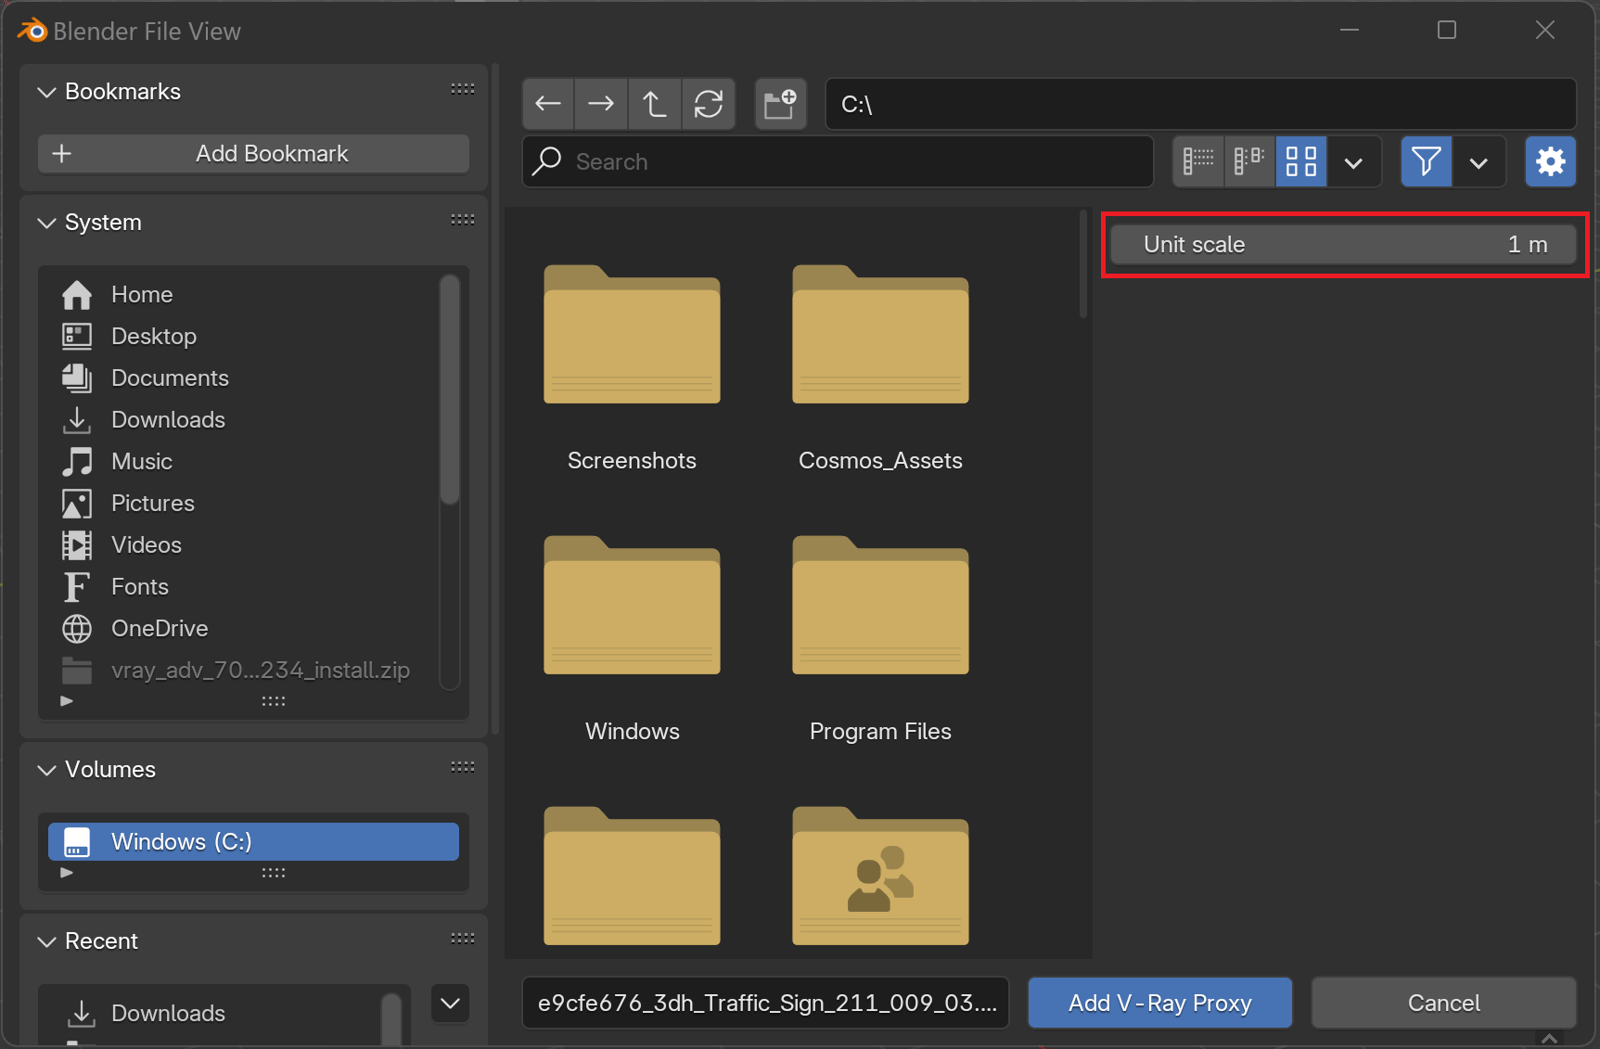Open Music in System list

(244, 462)
